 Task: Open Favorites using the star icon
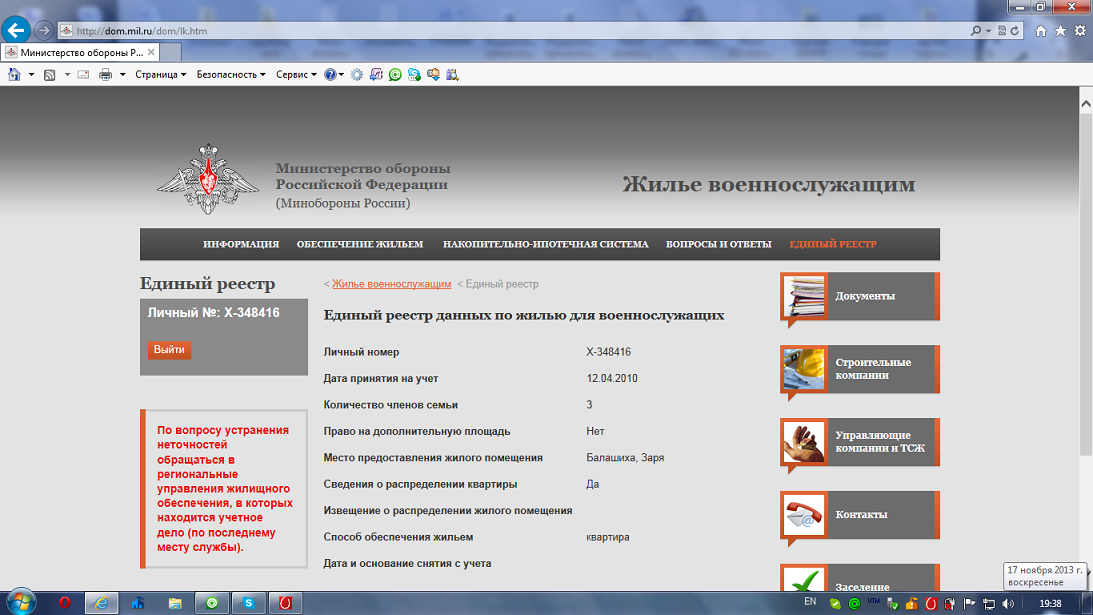(x=1060, y=31)
